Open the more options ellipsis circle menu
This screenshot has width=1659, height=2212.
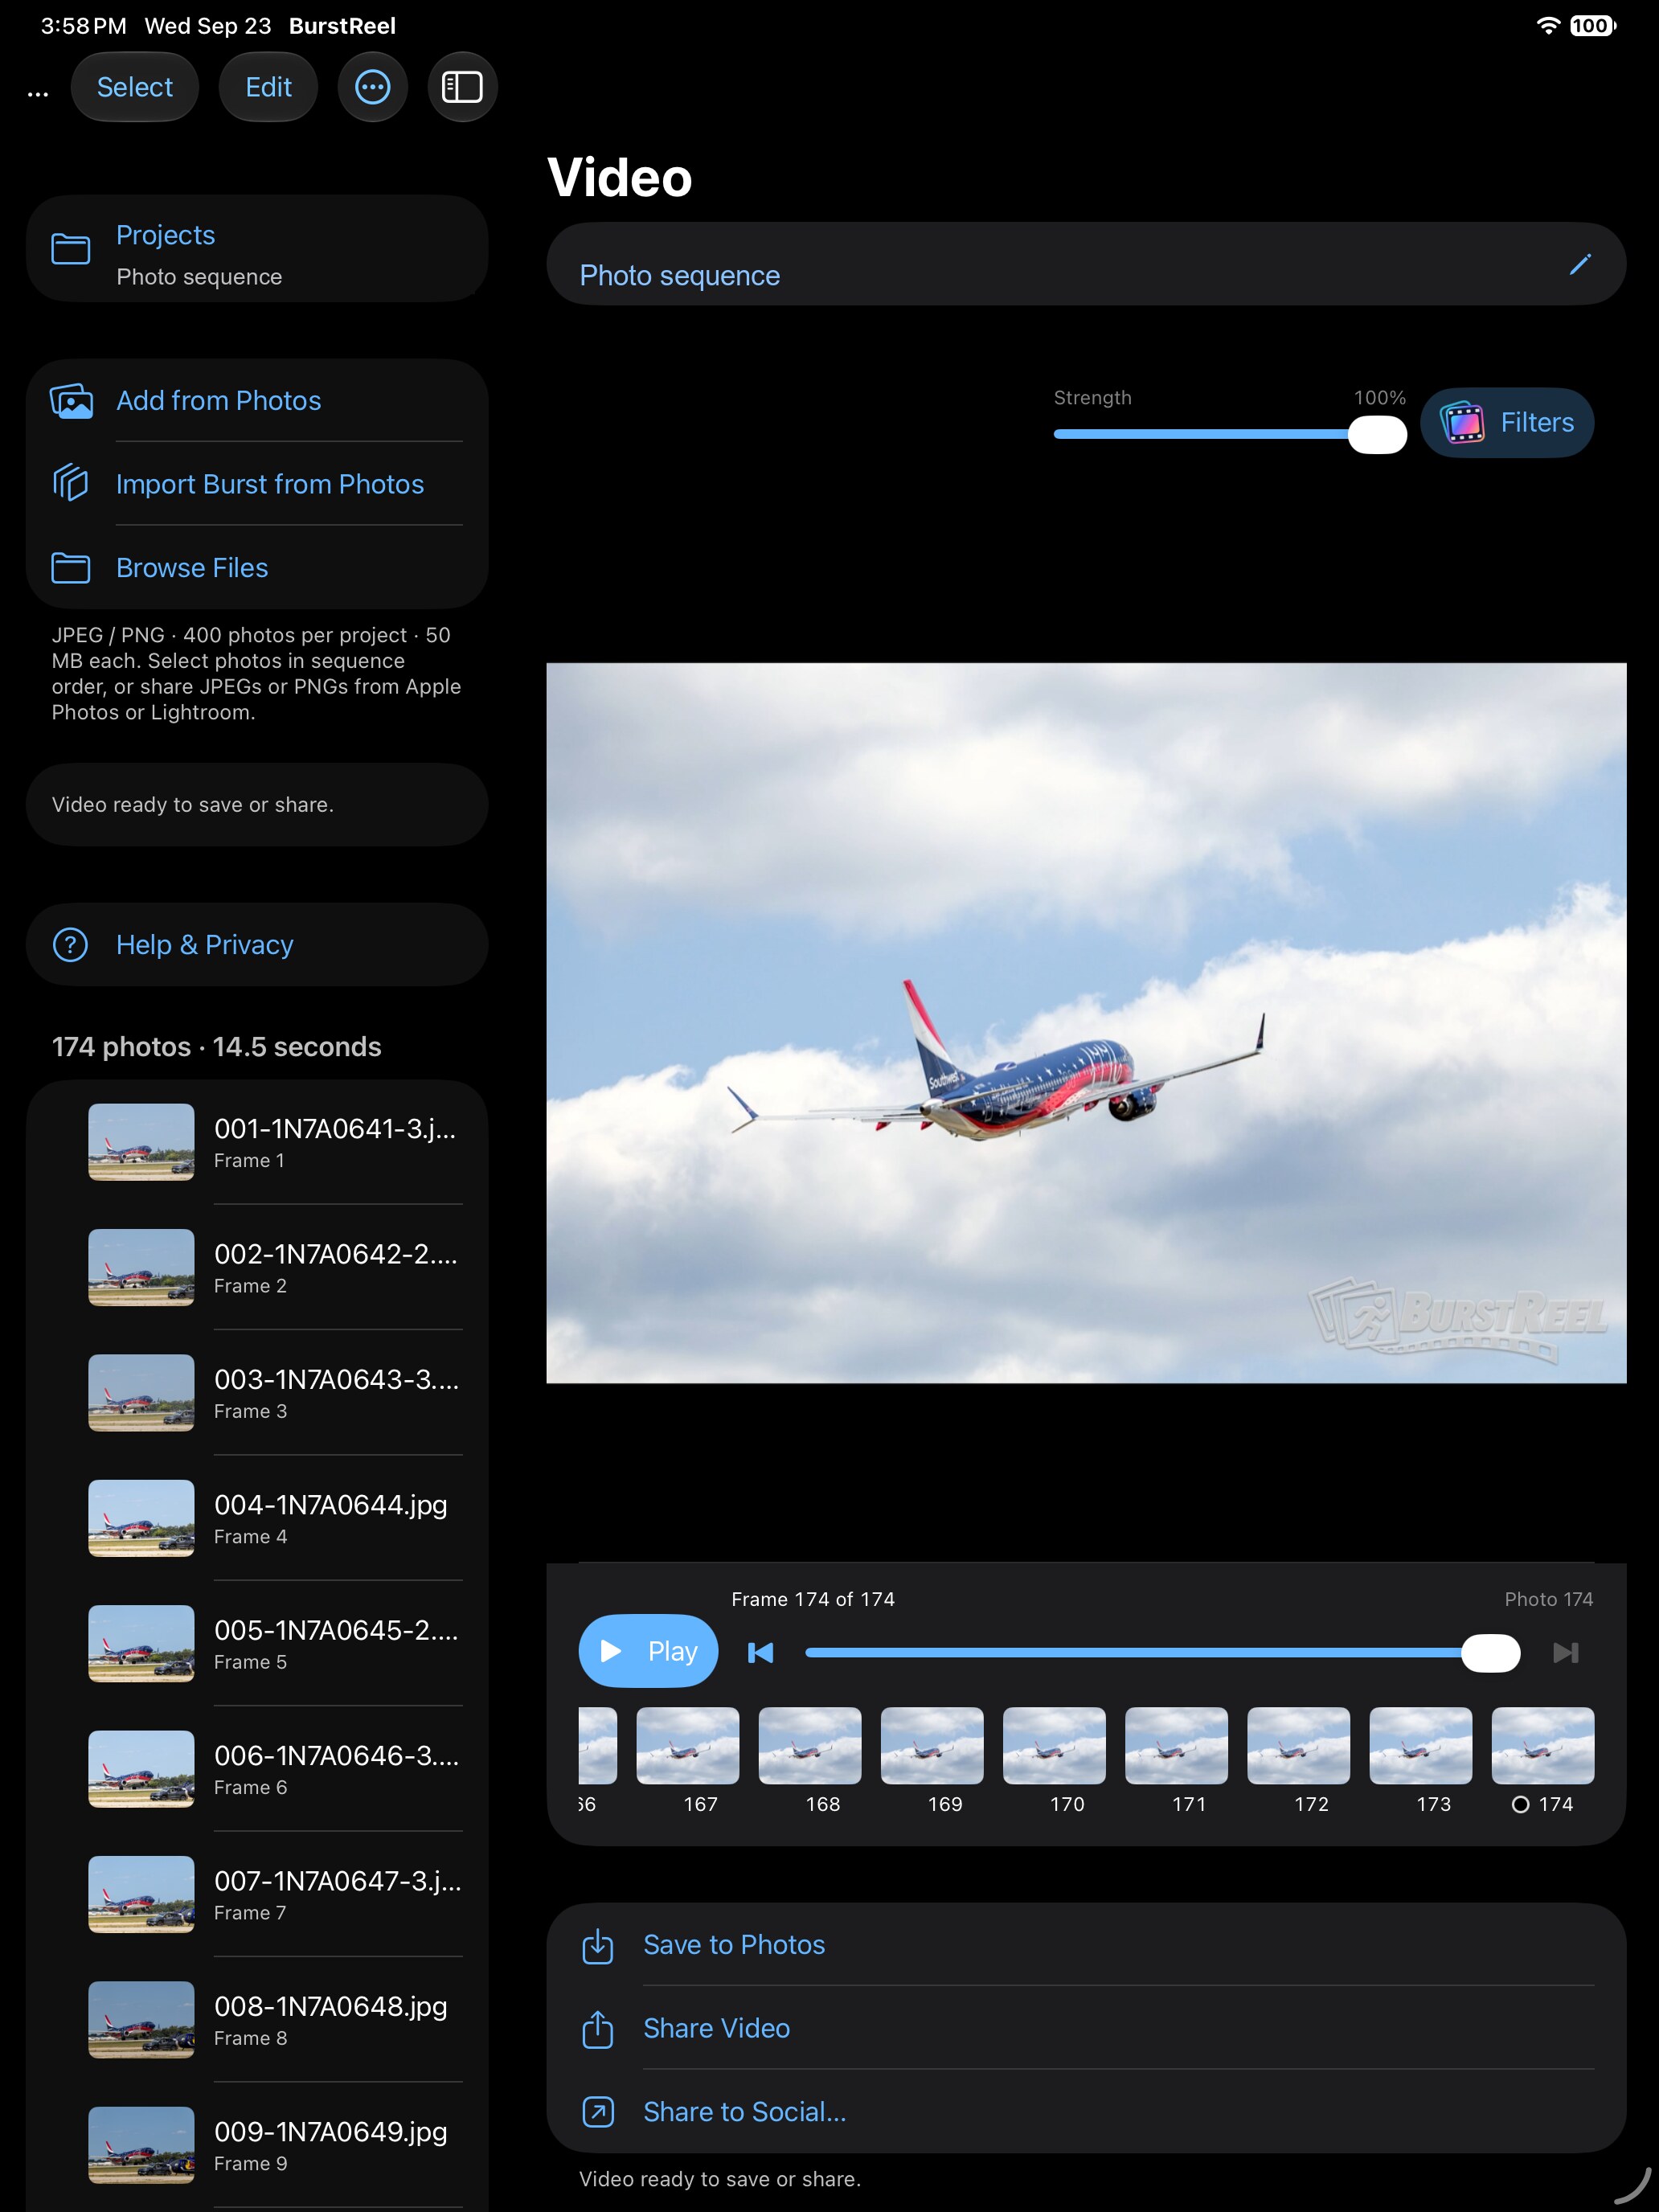coord(372,87)
